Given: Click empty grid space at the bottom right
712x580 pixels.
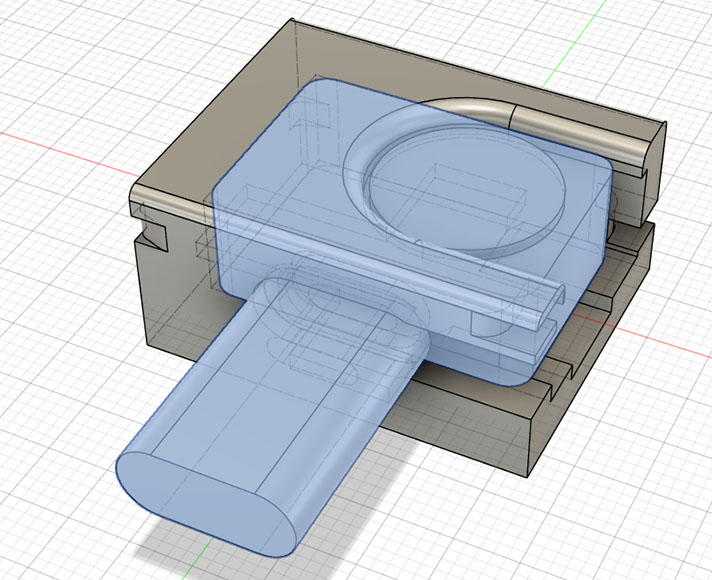Looking at the screenshot, I should point(620,510).
